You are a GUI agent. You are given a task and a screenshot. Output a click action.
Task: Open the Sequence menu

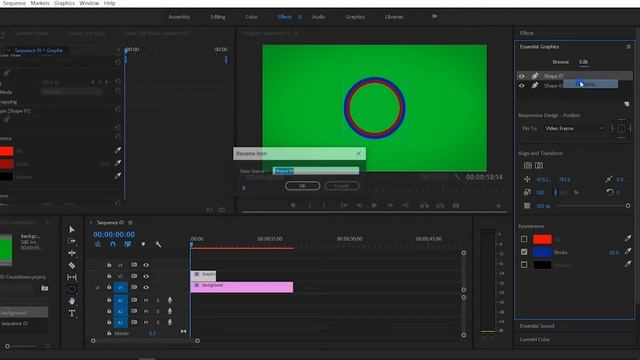click(x=14, y=3)
